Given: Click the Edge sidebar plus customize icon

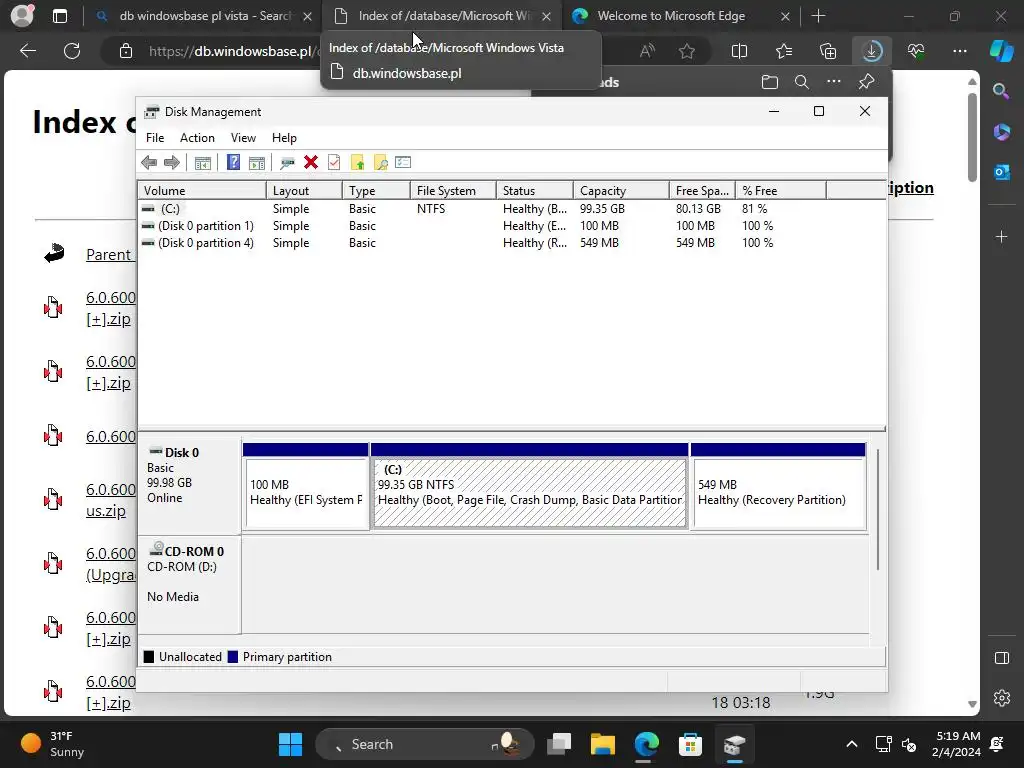Looking at the screenshot, I should 1001,236.
